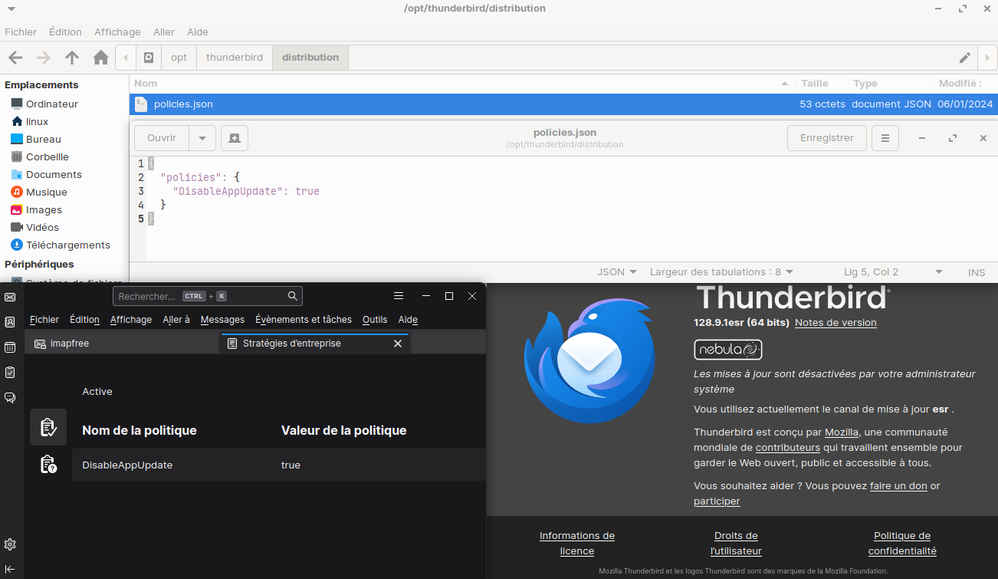998x579 pixels.
Task: Open Thunderbird Chat space icon
Action: coord(10,398)
